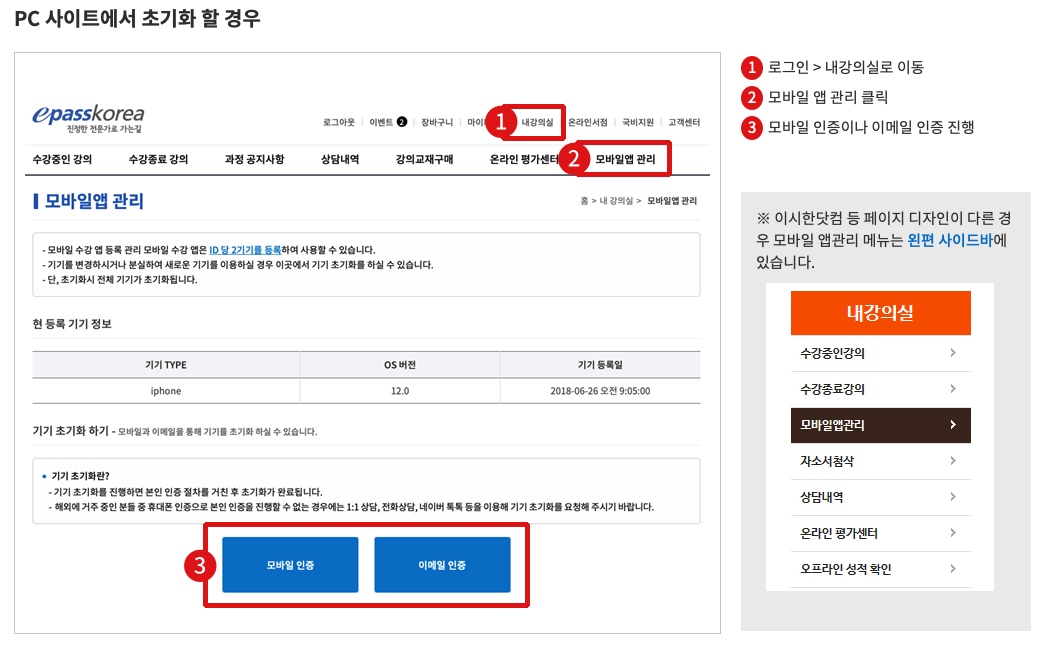This screenshot has width=1050, height=646.
Task: Click the chevron beside sidebar 온라인 평가센터
Action: click(x=953, y=533)
